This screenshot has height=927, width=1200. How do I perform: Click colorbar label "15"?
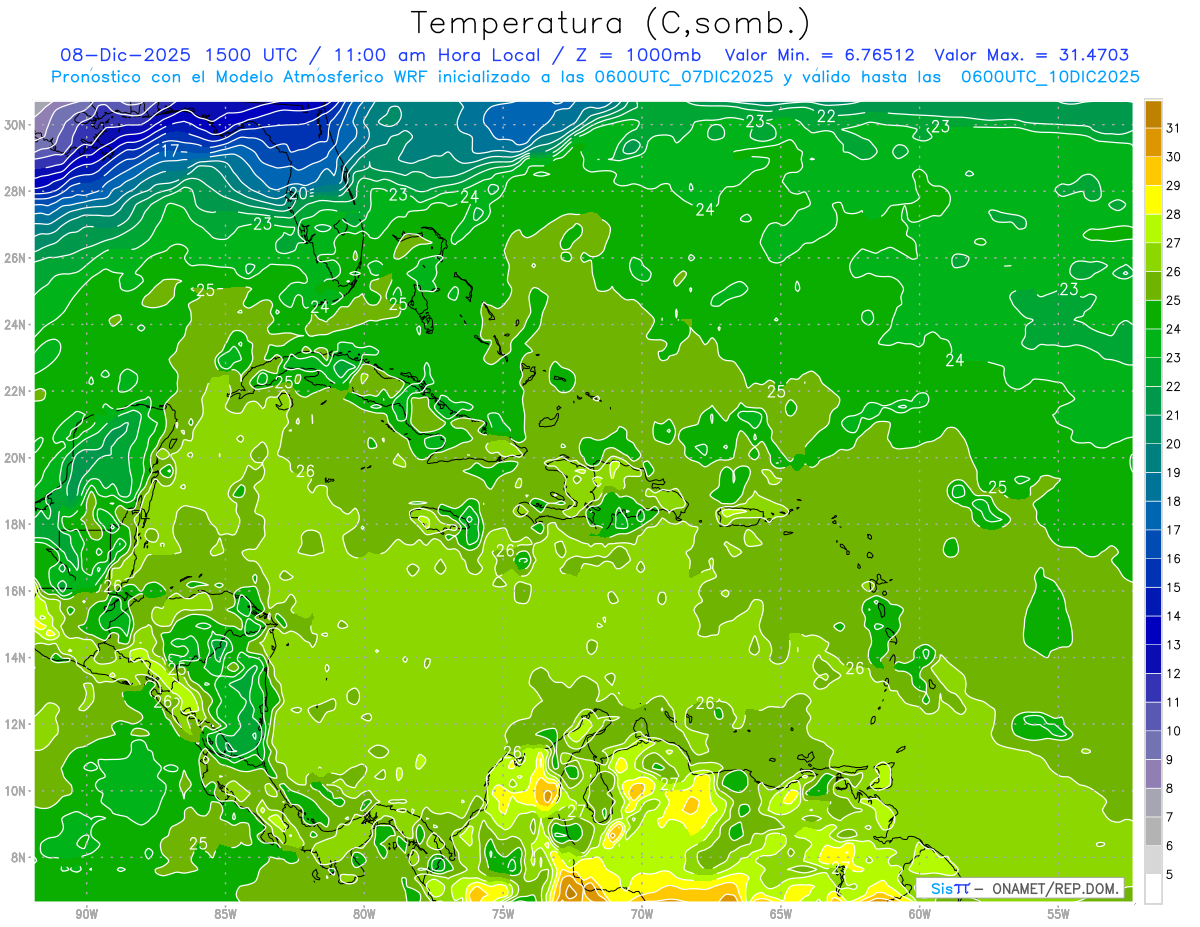click(1174, 587)
